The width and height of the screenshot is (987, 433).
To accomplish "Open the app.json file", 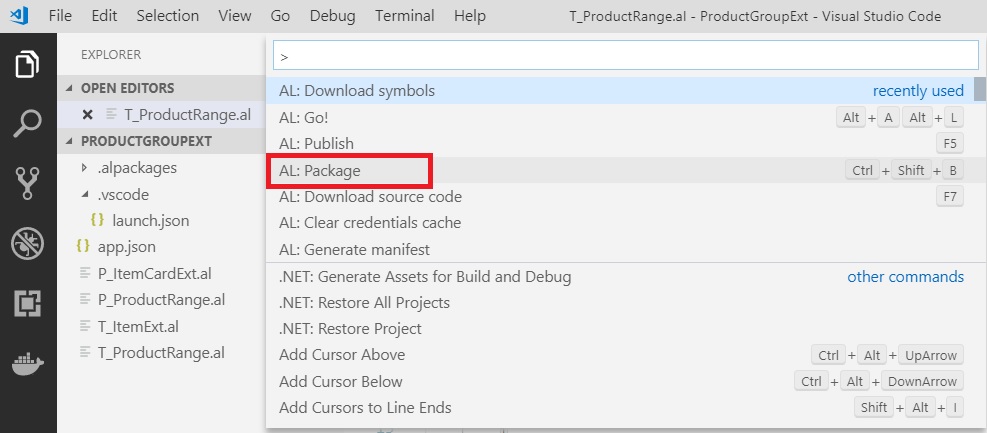I will pos(126,246).
